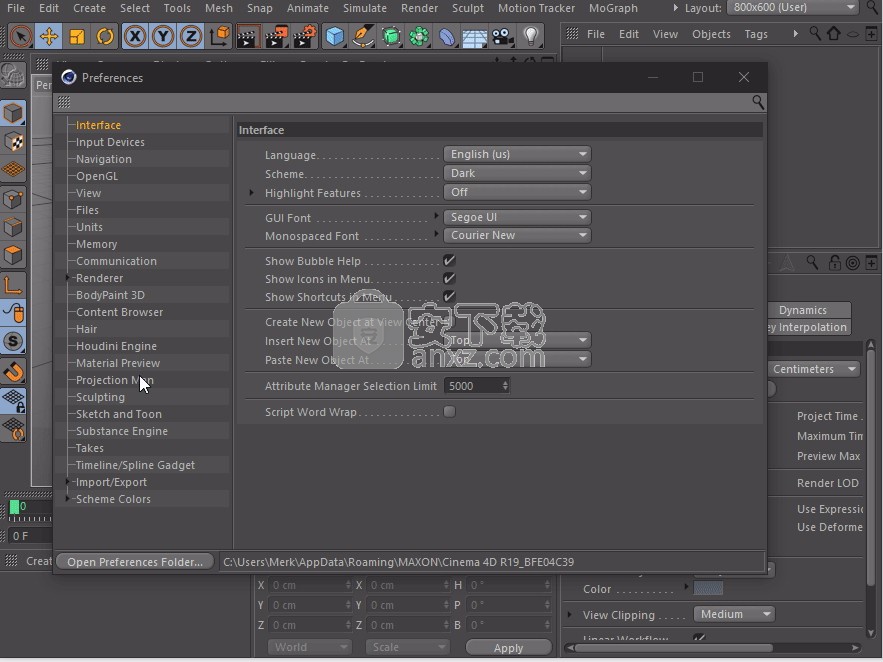
Task: Click the Subdivision Surface generator icon
Action: point(391,37)
